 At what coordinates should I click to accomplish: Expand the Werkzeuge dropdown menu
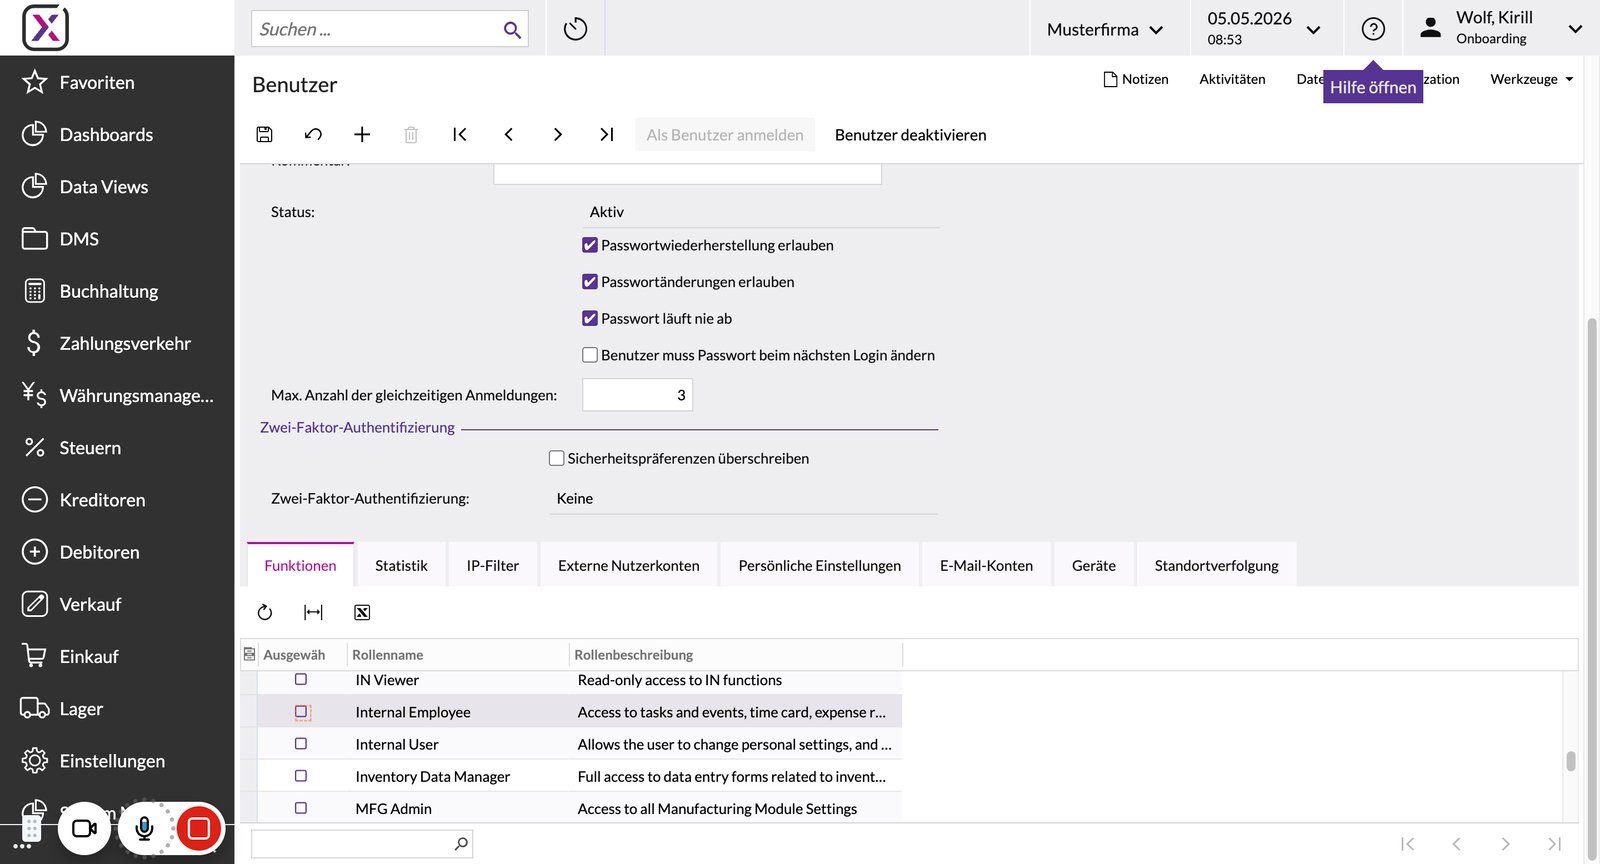(x=1531, y=79)
